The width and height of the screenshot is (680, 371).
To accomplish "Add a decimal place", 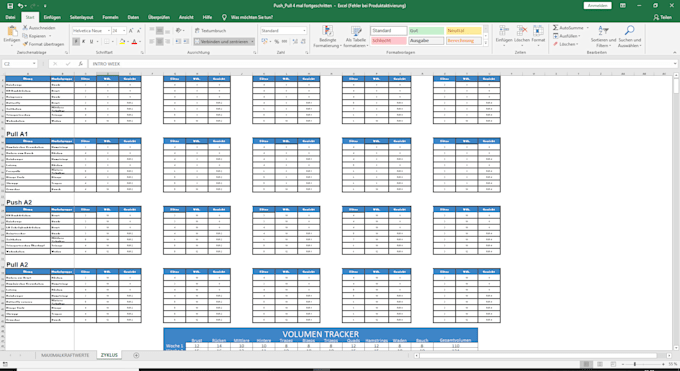I will (294, 42).
